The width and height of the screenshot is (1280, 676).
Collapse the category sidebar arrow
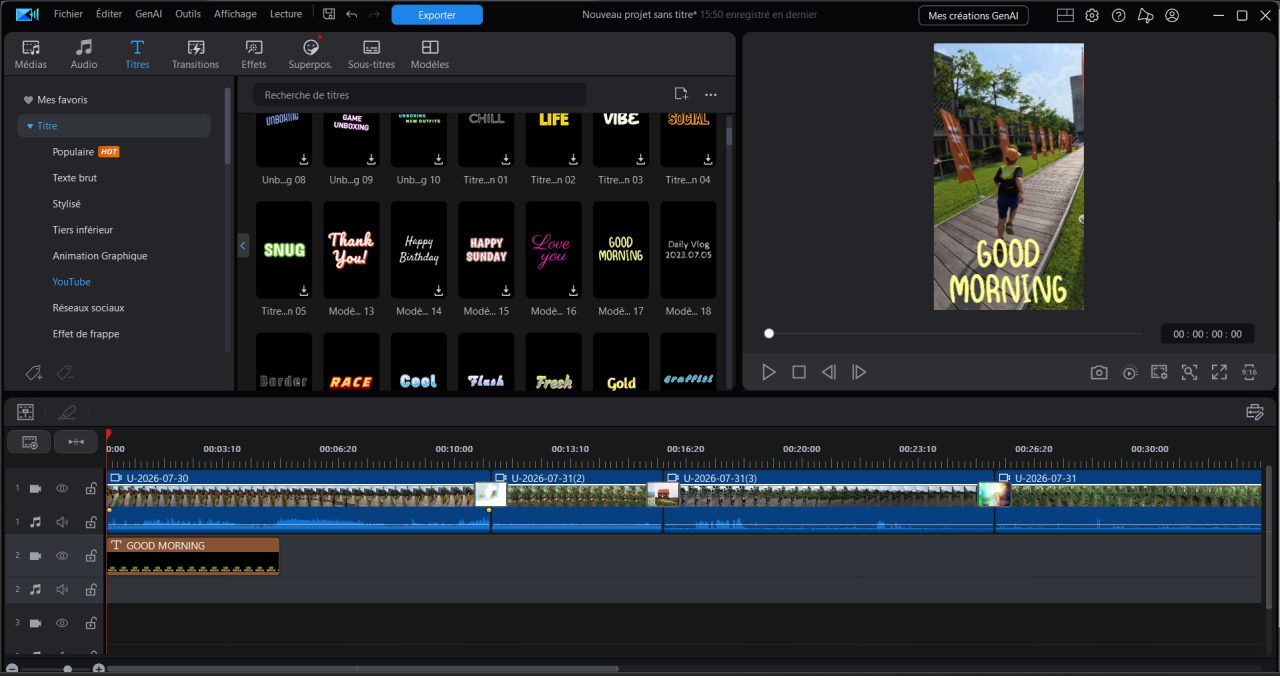(243, 245)
